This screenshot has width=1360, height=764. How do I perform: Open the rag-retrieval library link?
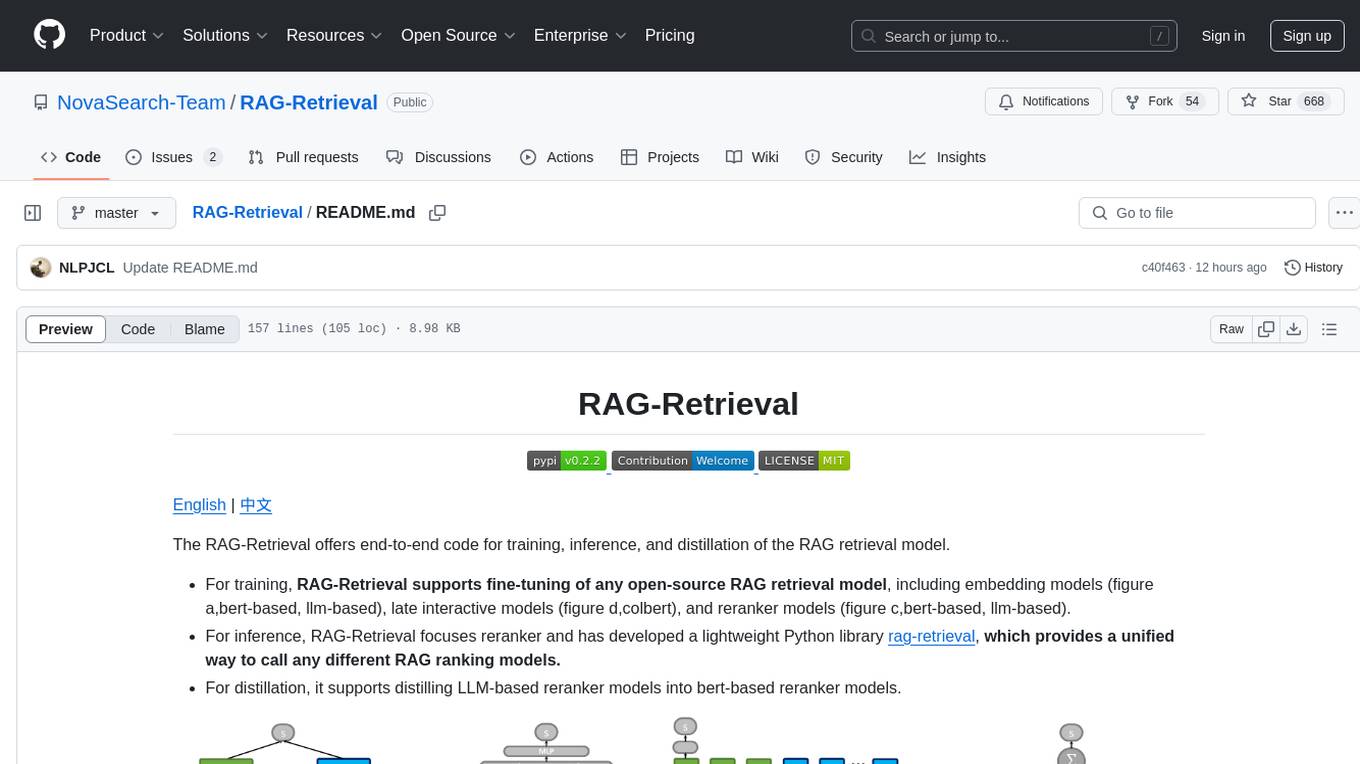click(x=931, y=636)
